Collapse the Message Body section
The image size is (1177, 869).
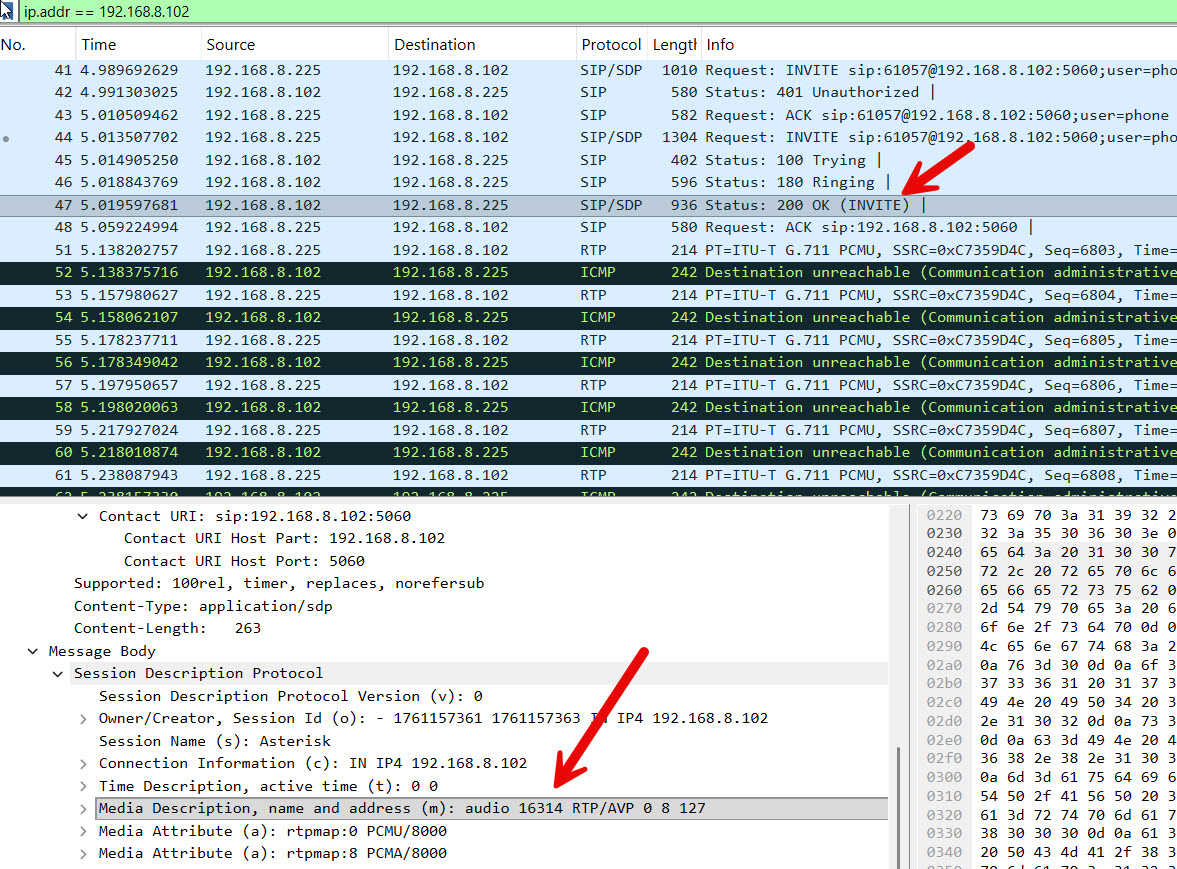[33, 652]
